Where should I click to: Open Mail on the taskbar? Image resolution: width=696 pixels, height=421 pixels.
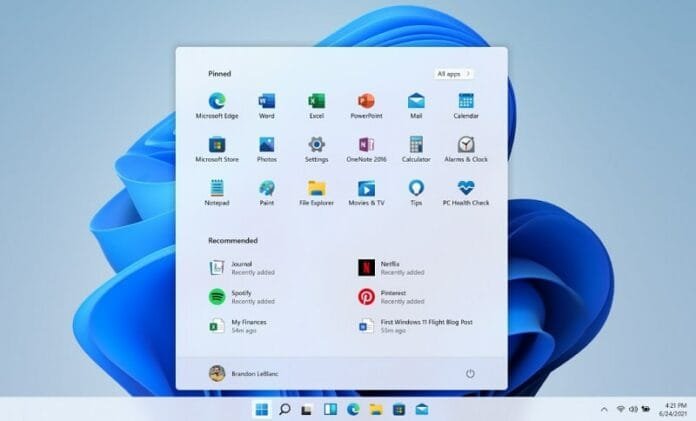(422, 409)
